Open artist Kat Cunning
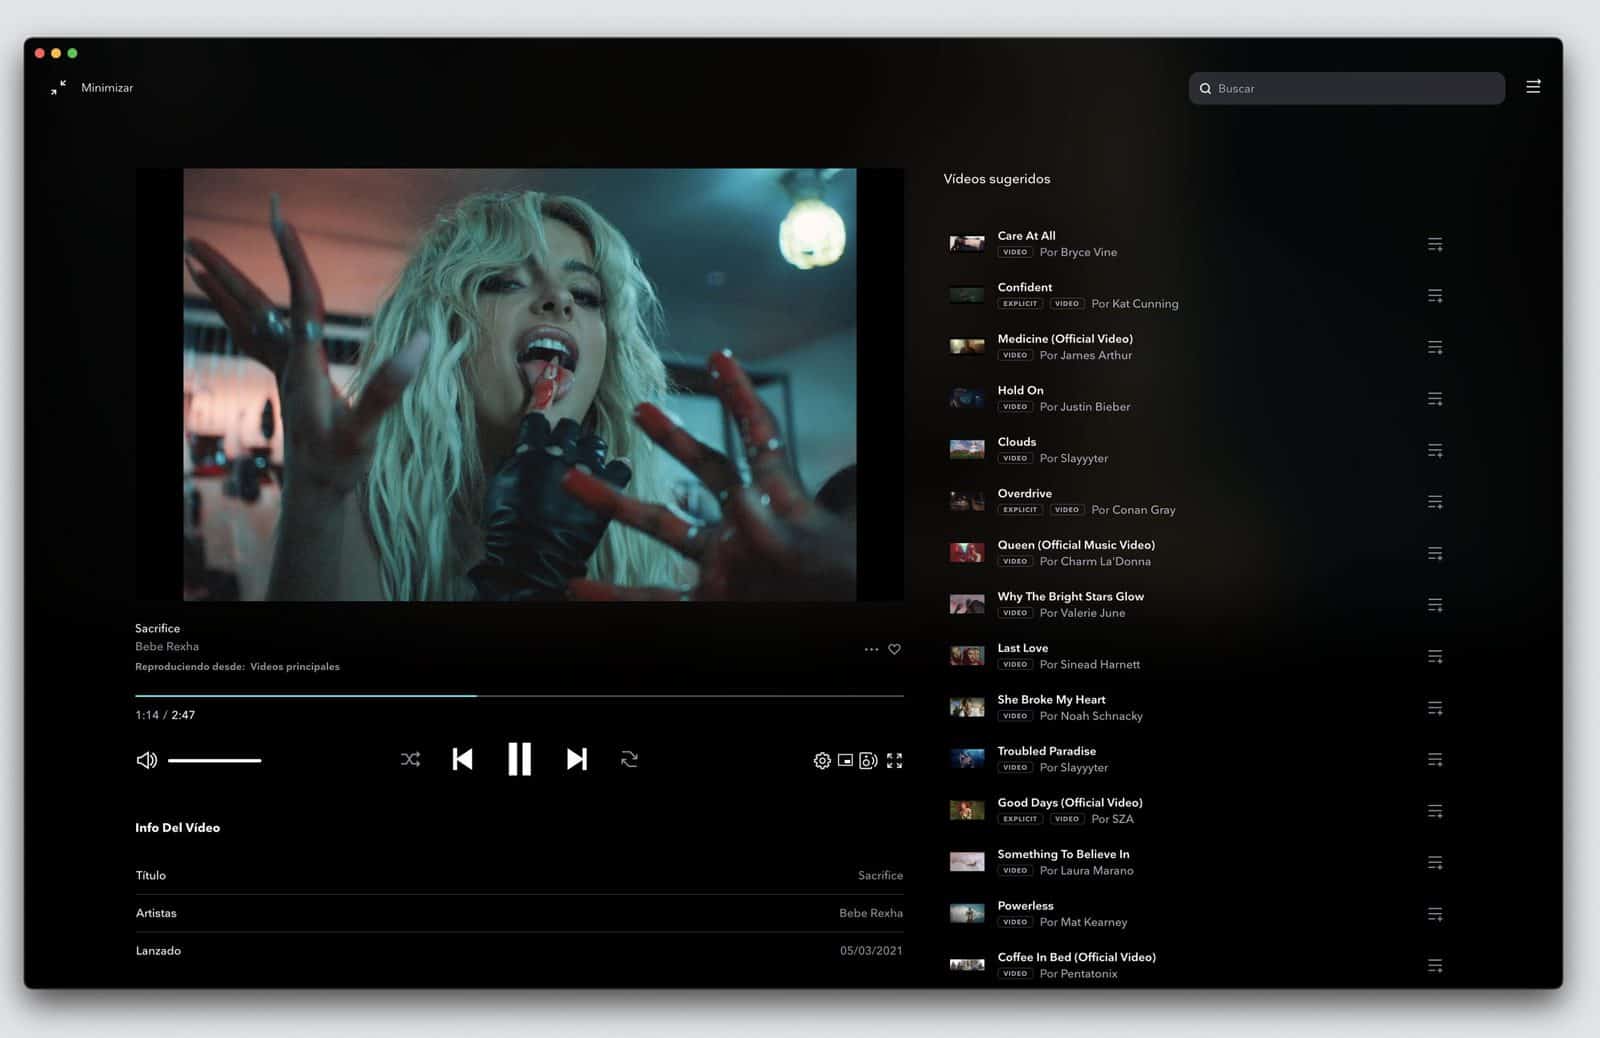This screenshot has height=1038, width=1600. pyautogui.click(x=1145, y=304)
